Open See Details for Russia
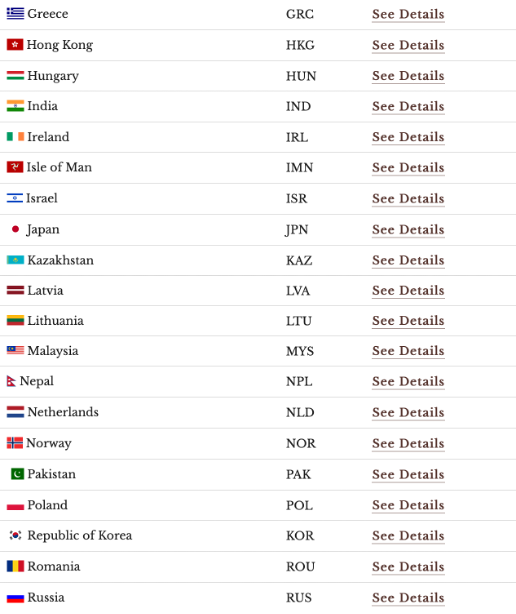 pos(408,598)
